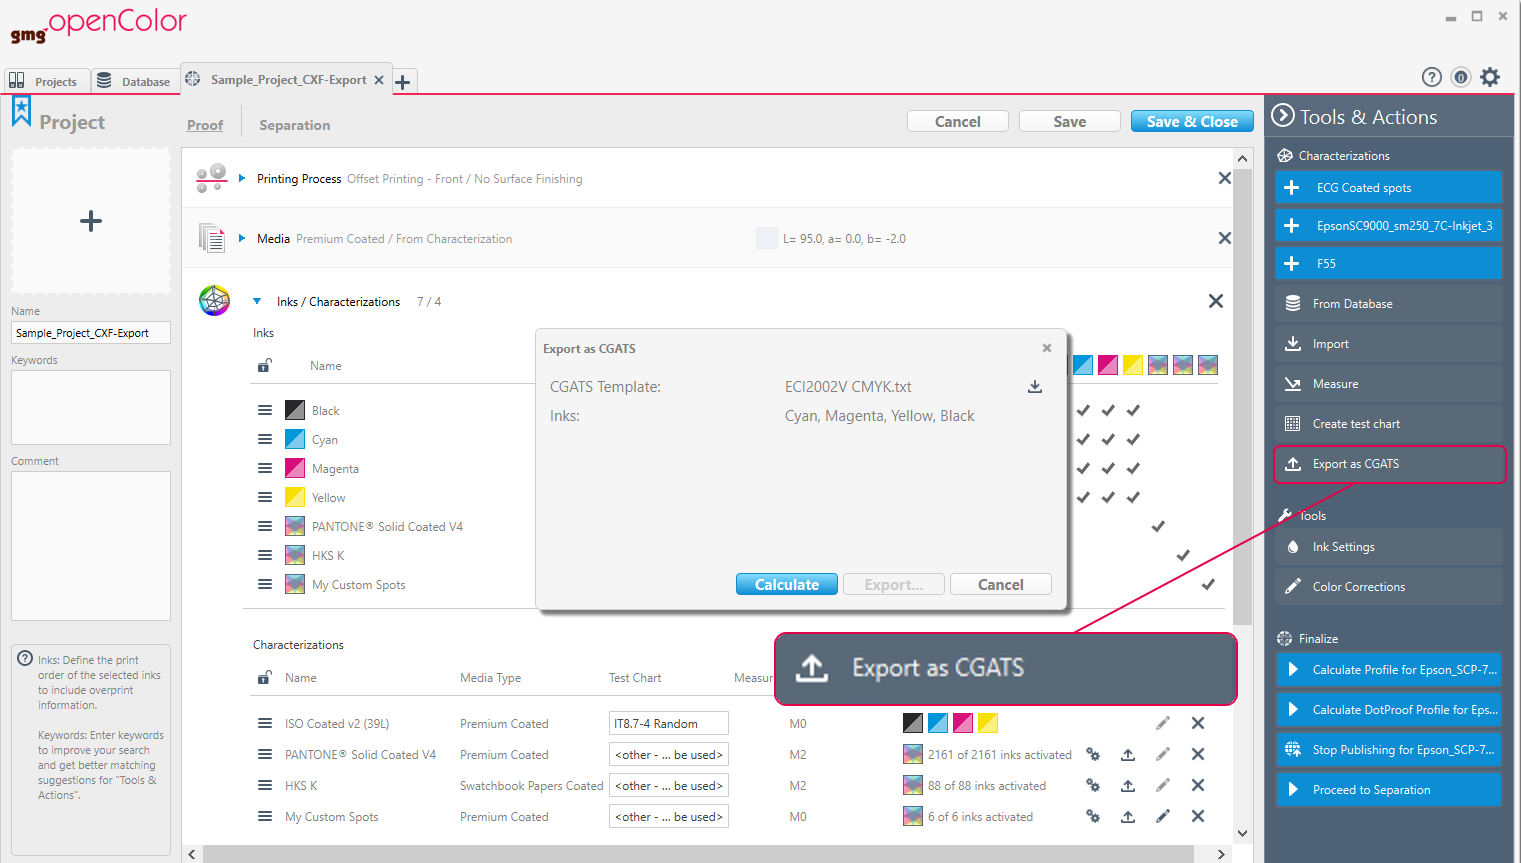
Task: Delete the My Custom Spots characterization
Action: coord(1198,816)
